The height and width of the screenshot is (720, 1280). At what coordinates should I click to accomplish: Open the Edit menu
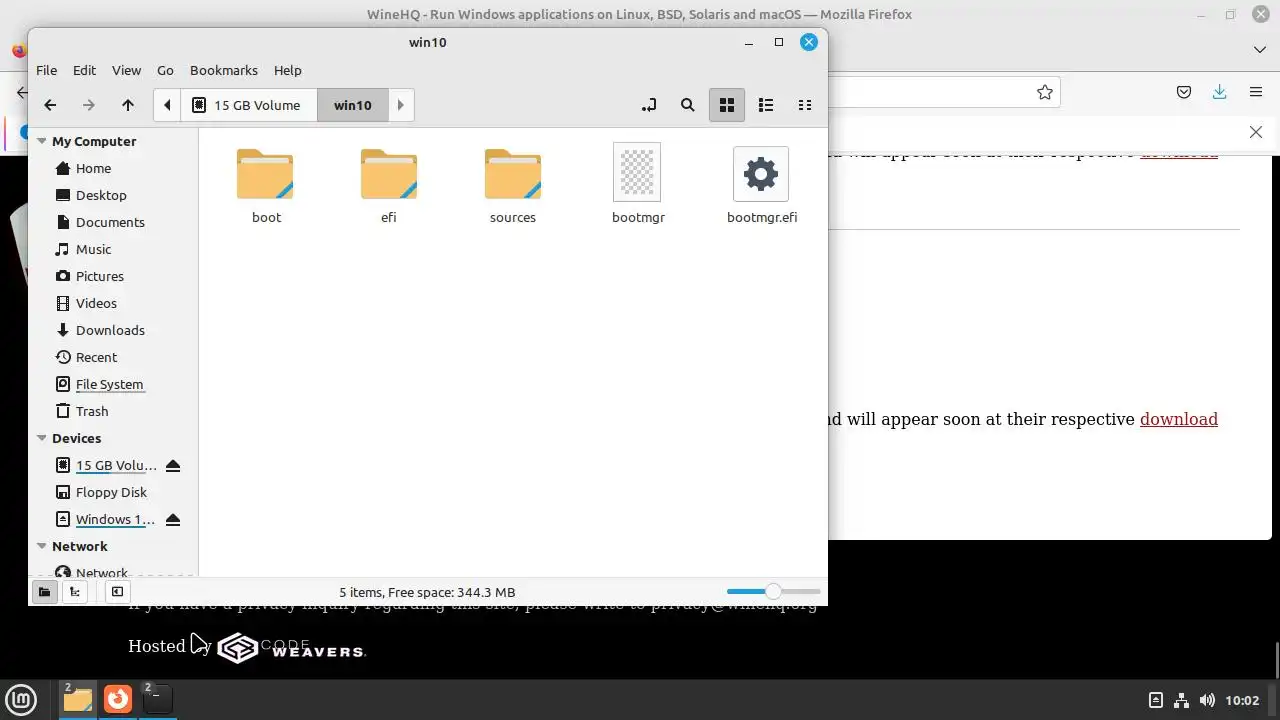pyautogui.click(x=85, y=70)
